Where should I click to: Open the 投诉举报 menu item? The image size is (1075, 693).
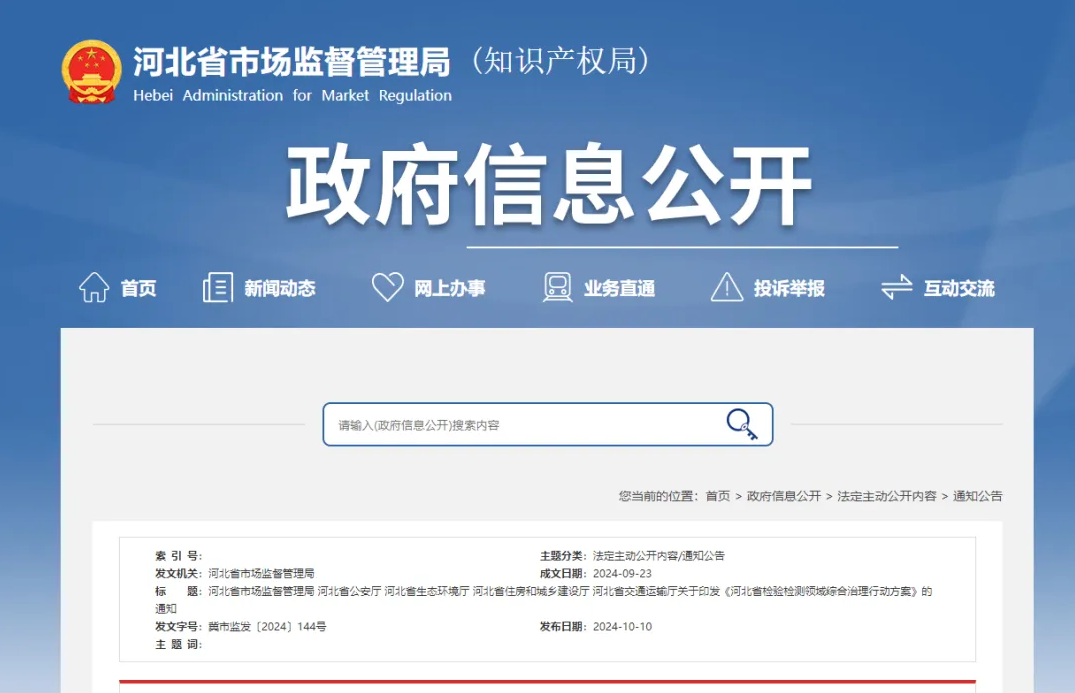point(789,289)
